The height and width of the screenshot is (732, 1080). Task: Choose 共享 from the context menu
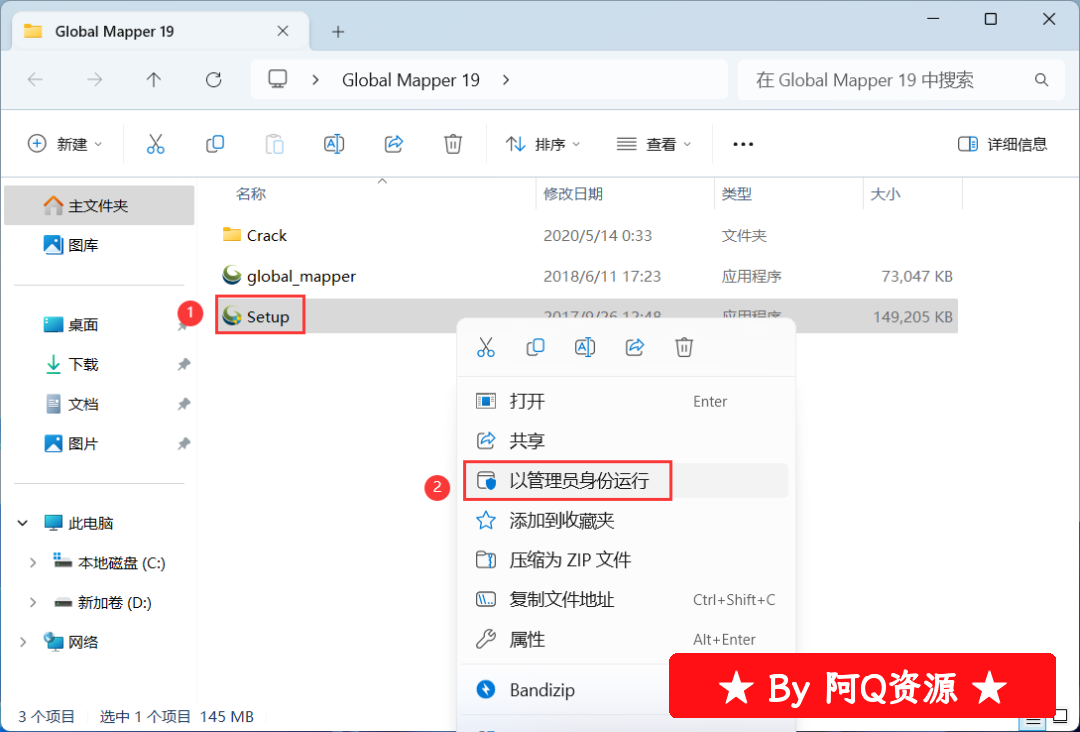[x=626, y=441]
